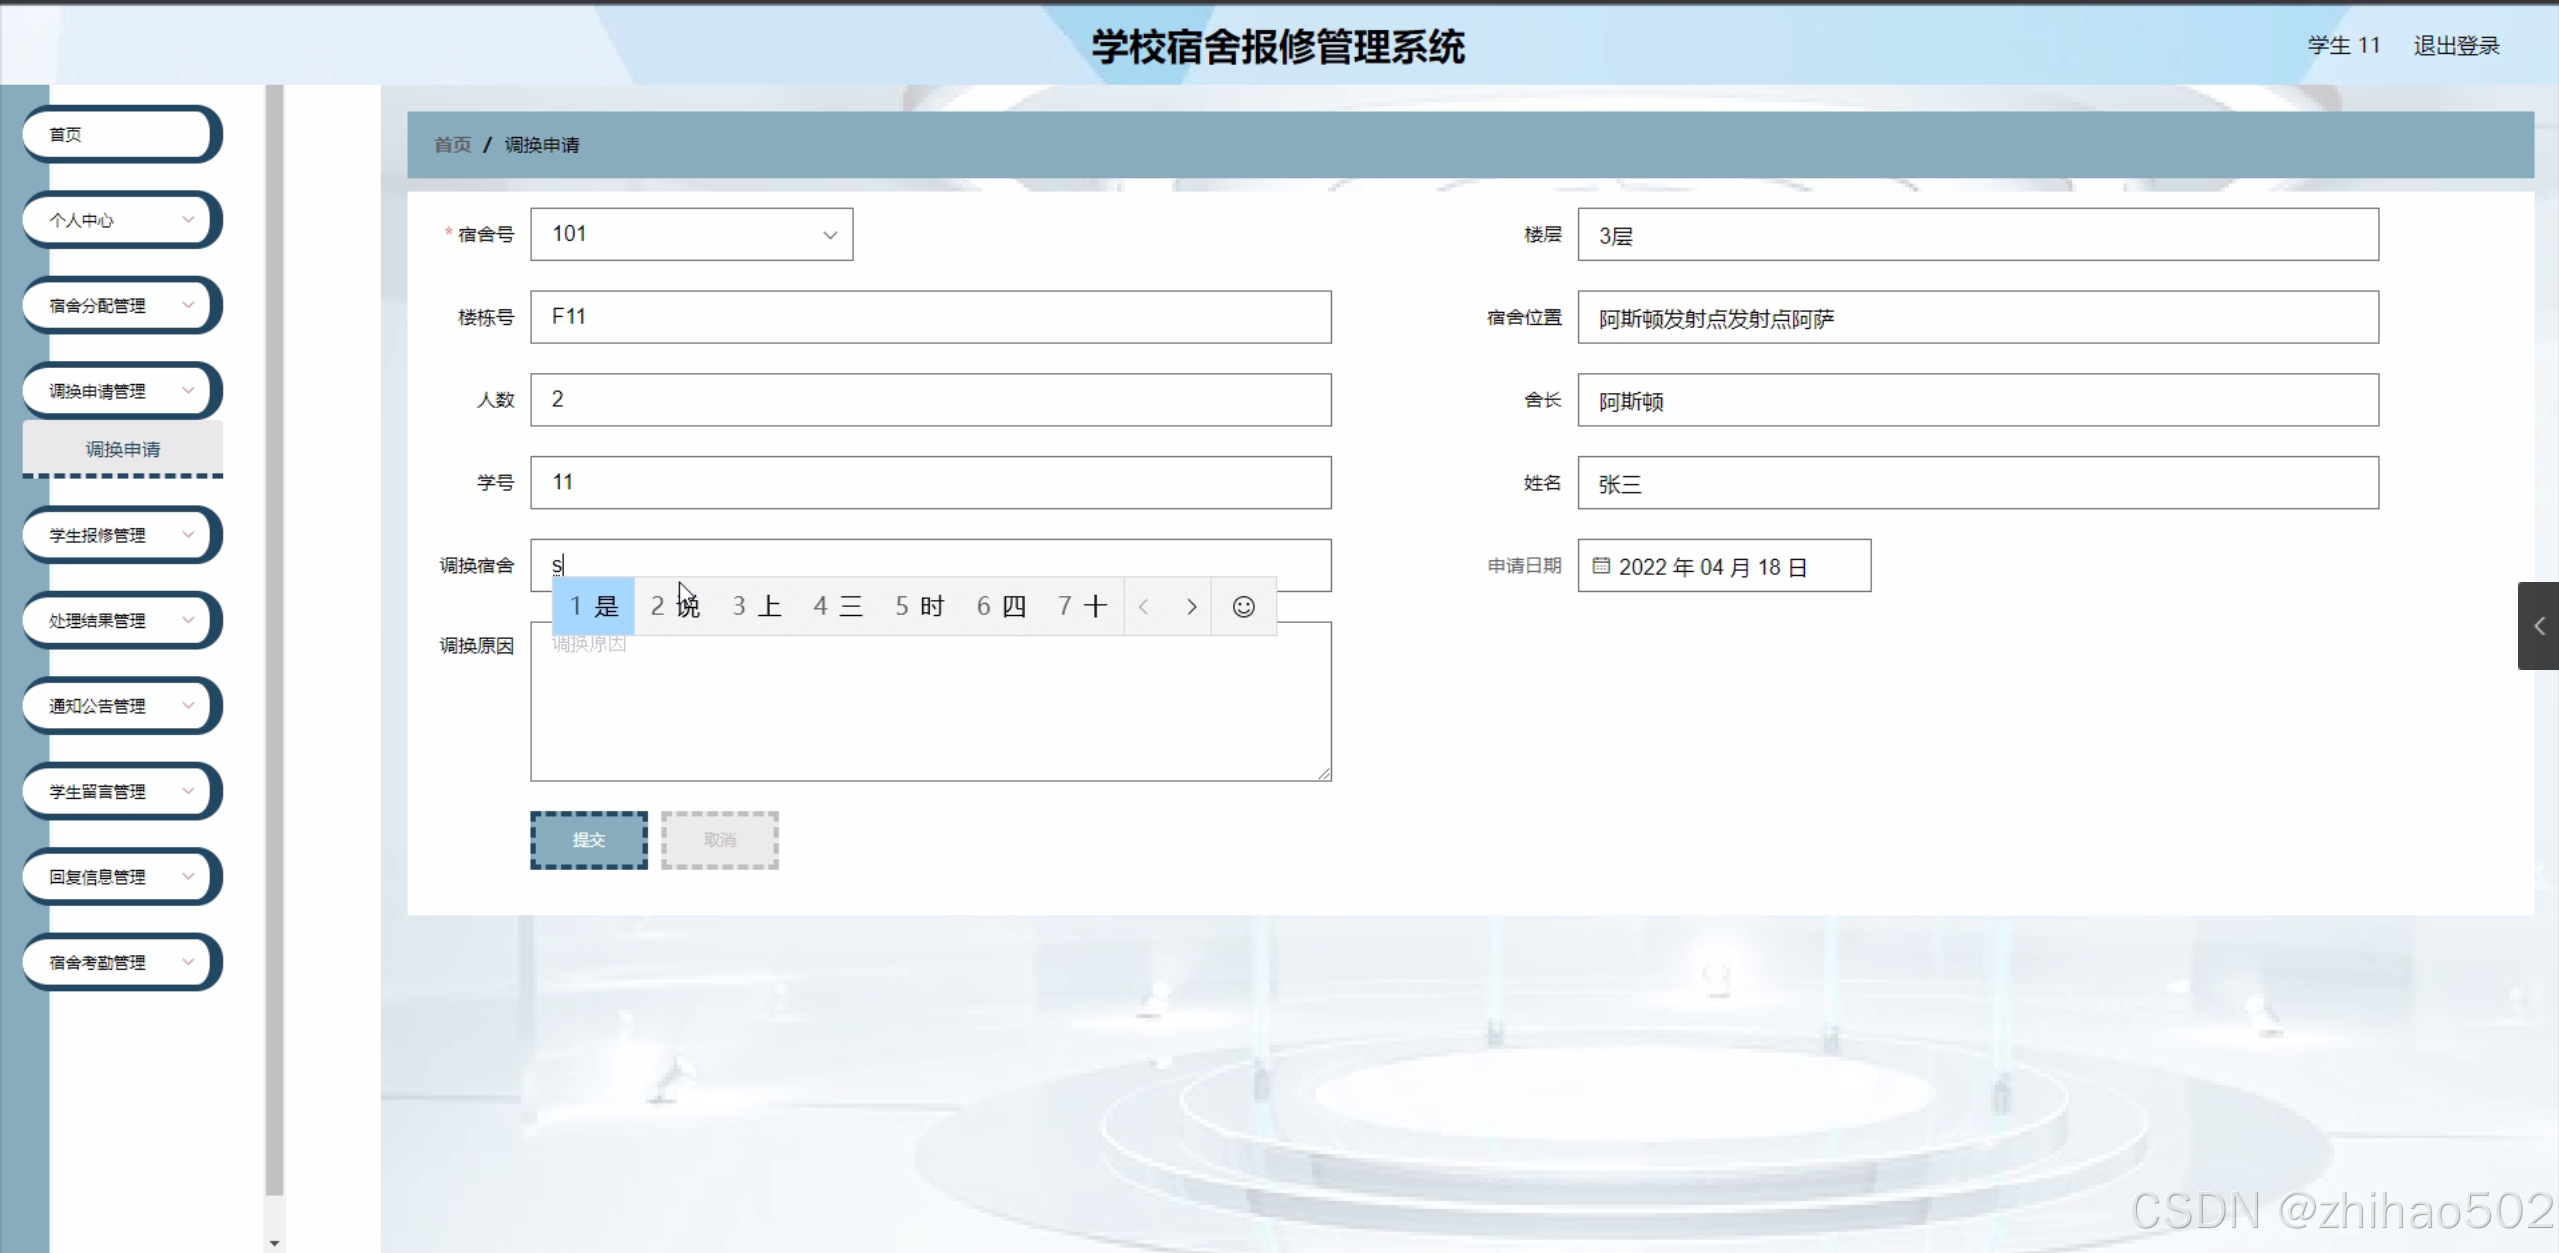Click the 提交 submit button
Viewport: 2559px width, 1253px height.
click(588, 840)
